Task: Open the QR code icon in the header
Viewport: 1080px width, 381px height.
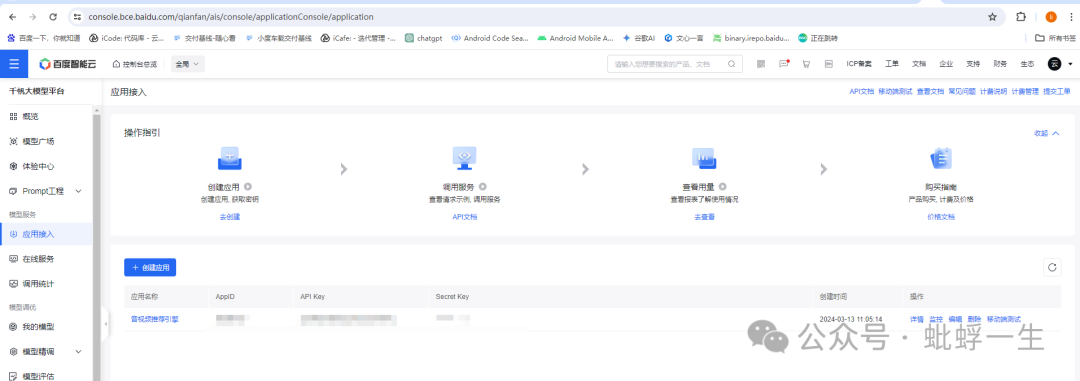Action: coord(761,64)
